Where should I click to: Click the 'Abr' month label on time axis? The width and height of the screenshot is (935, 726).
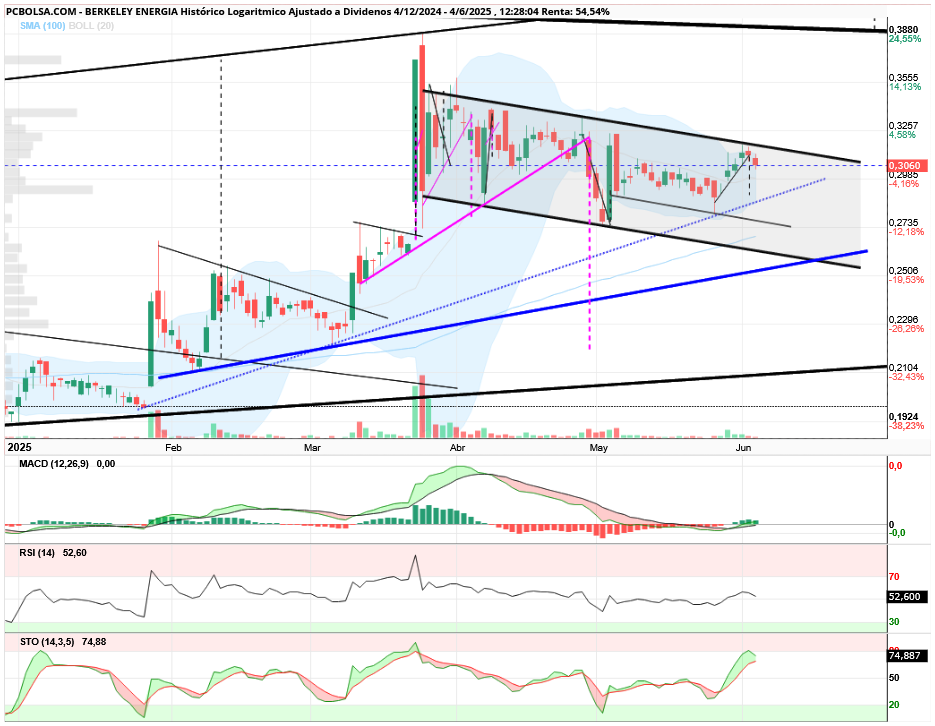point(457,448)
